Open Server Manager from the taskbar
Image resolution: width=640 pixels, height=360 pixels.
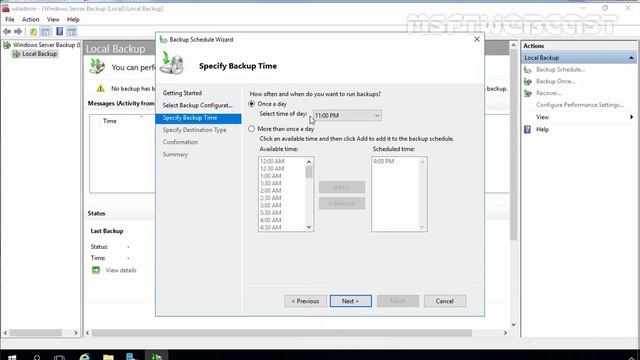[x=131, y=356]
